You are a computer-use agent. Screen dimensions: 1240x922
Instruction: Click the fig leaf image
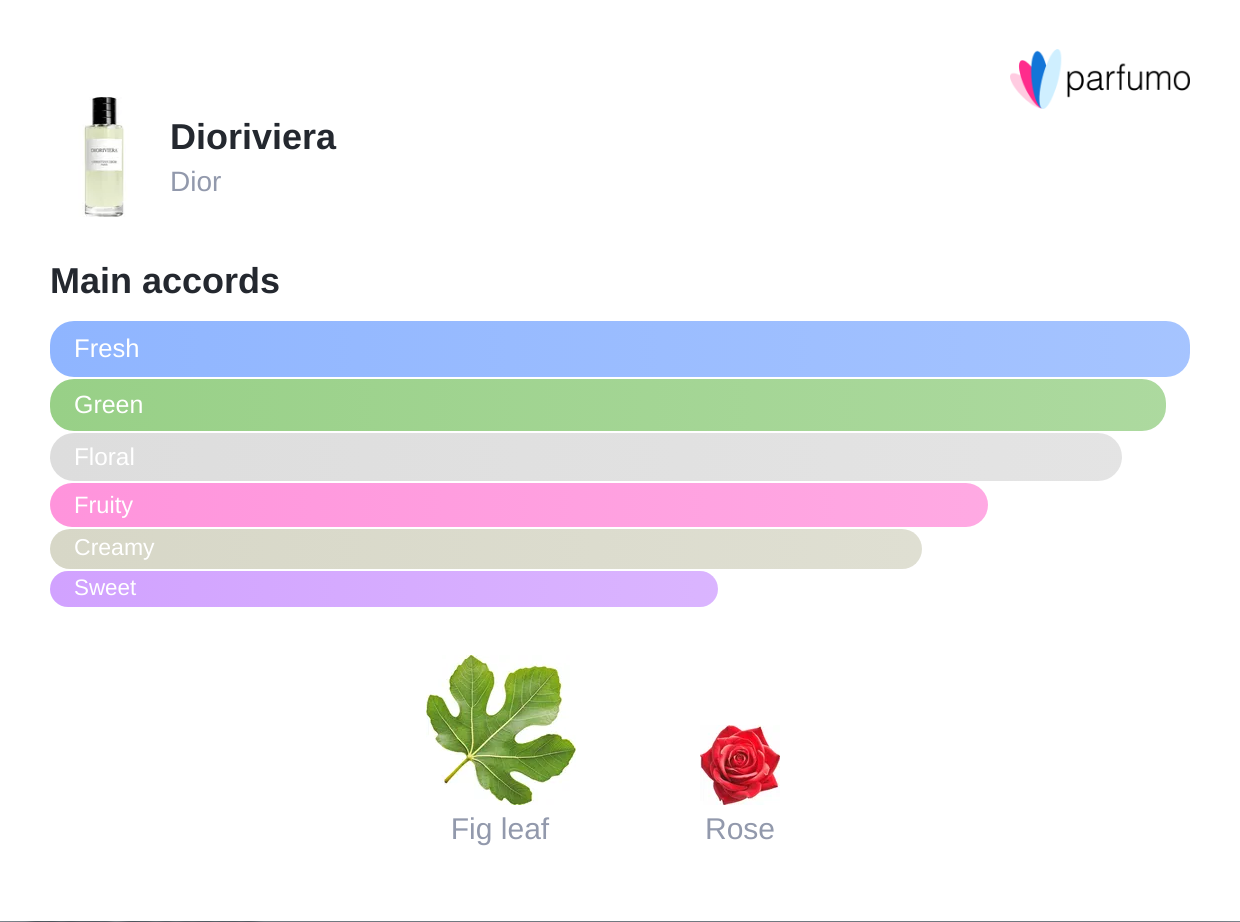point(500,730)
